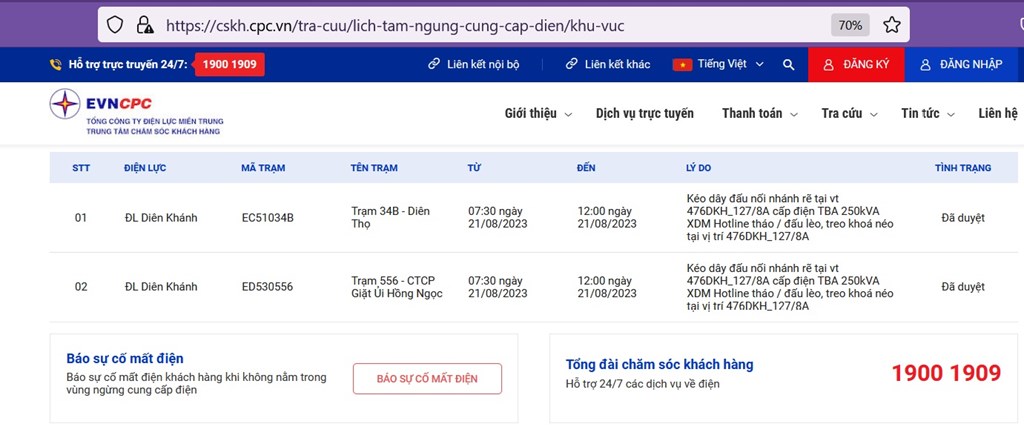This screenshot has width=1024, height=438.
Task: Expand the Tiếng Việt language dropdown
Action: tap(729, 65)
